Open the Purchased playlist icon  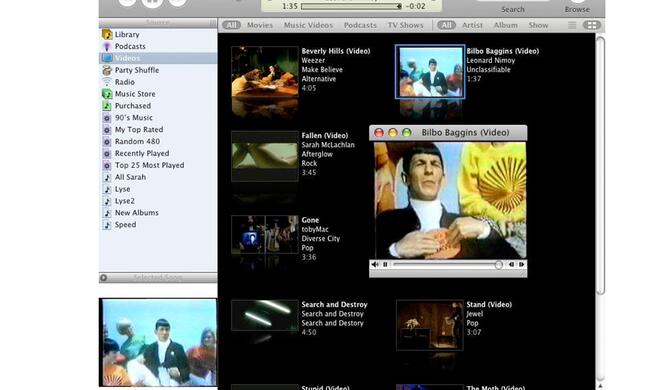coord(107,106)
